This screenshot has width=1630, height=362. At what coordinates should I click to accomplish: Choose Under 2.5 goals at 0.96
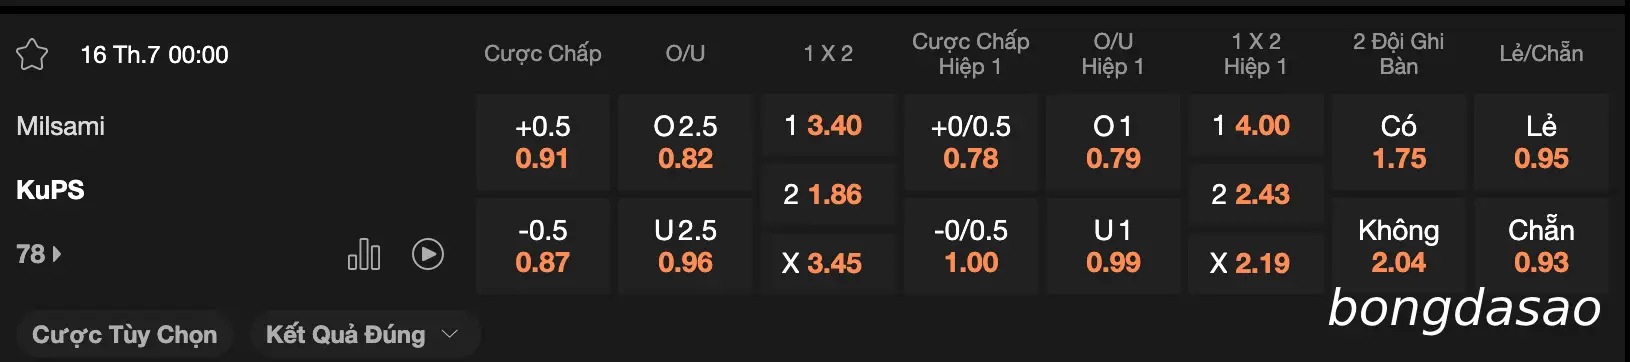685,246
